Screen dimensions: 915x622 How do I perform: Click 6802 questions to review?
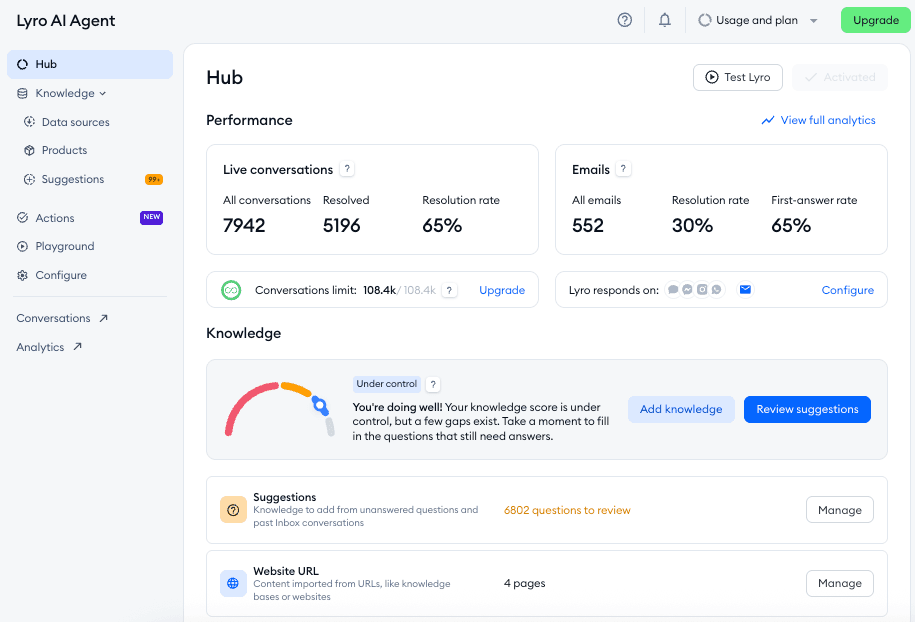coord(567,510)
